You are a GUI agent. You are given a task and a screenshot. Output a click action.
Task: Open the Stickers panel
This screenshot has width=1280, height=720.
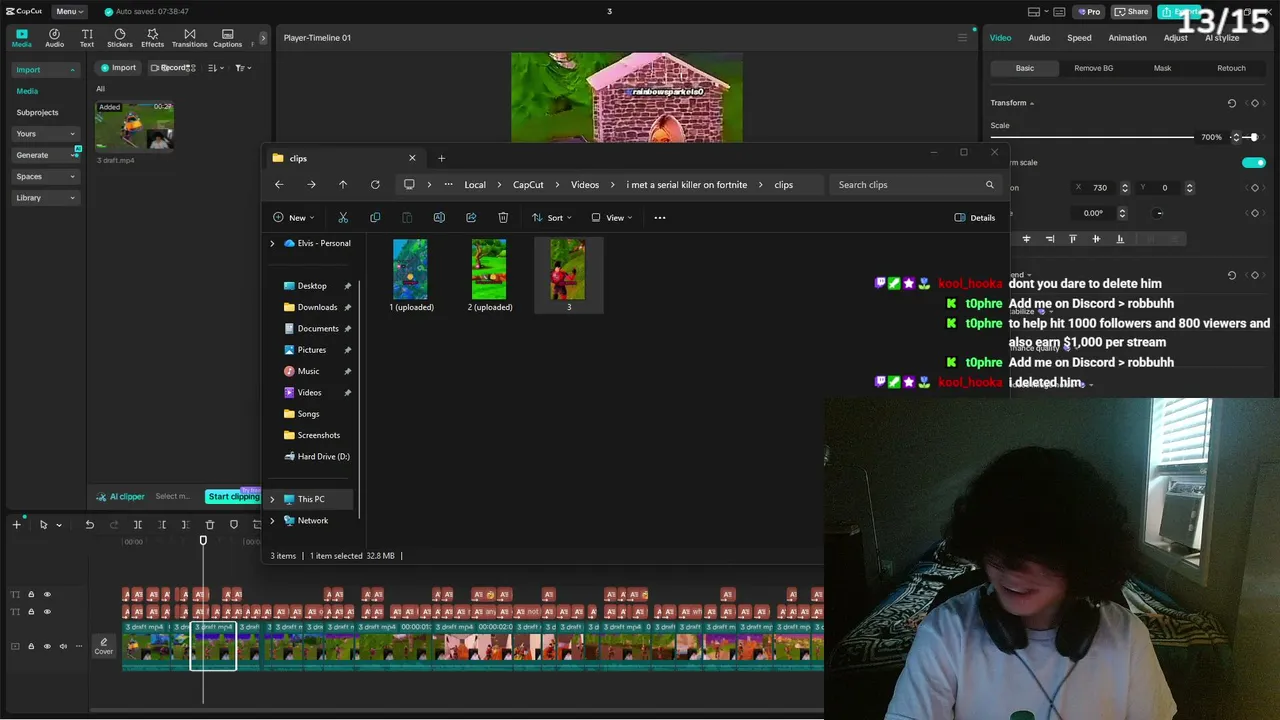(120, 38)
